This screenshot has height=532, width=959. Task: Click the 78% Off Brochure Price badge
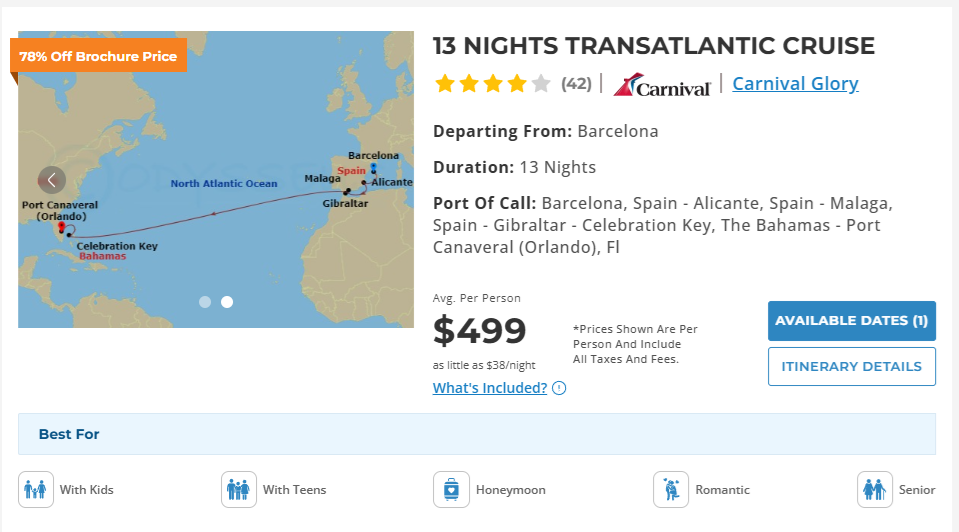pyautogui.click(x=98, y=56)
